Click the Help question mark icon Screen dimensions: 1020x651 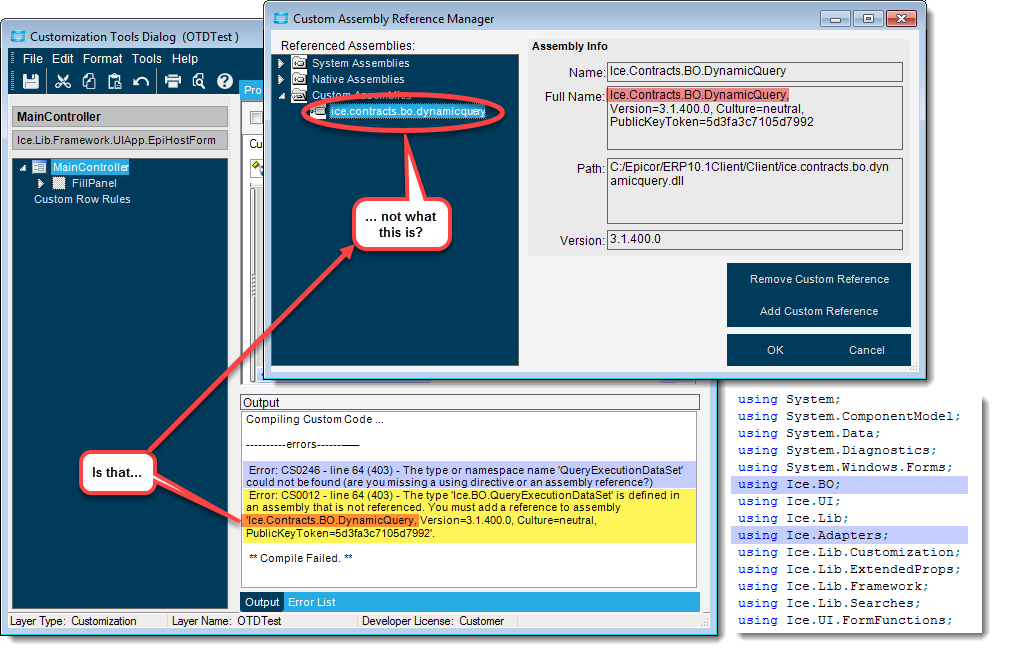click(x=224, y=81)
